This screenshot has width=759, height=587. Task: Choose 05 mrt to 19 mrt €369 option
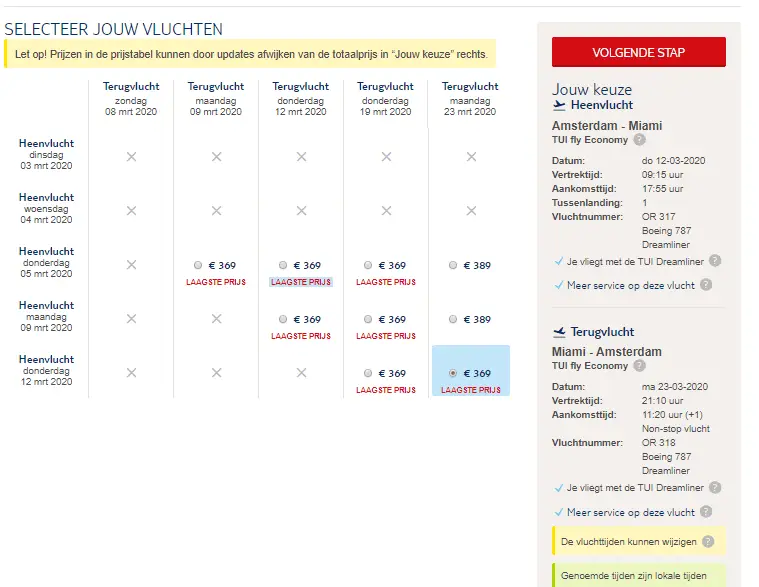pyautogui.click(x=368, y=265)
